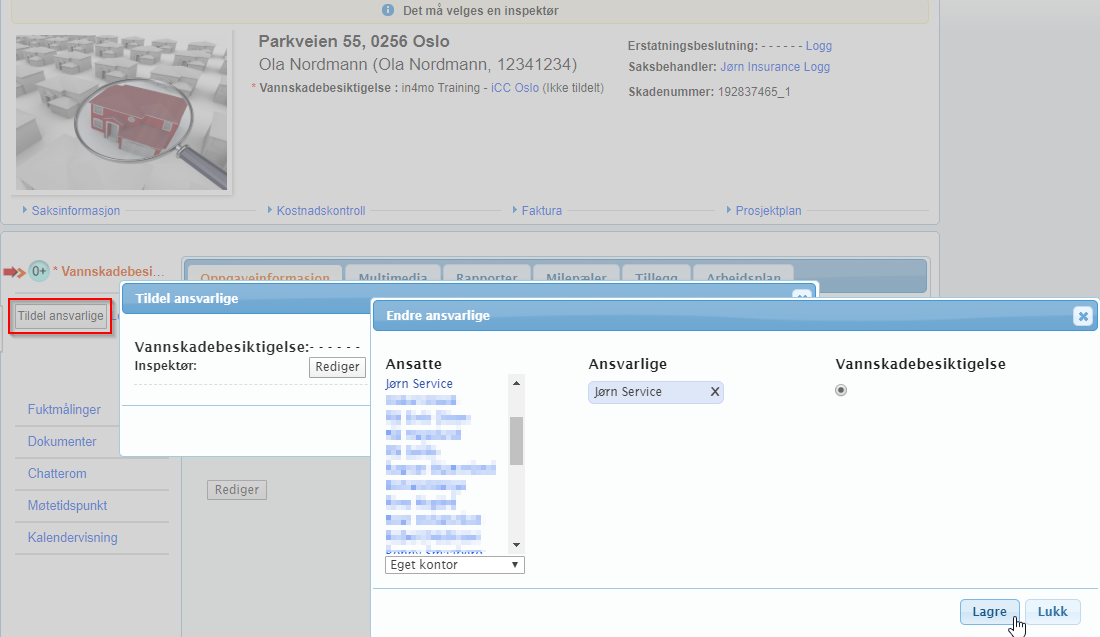1100x637 pixels.
Task: Close the Tildel ansvarlige dialog
Action: [x=801, y=297]
